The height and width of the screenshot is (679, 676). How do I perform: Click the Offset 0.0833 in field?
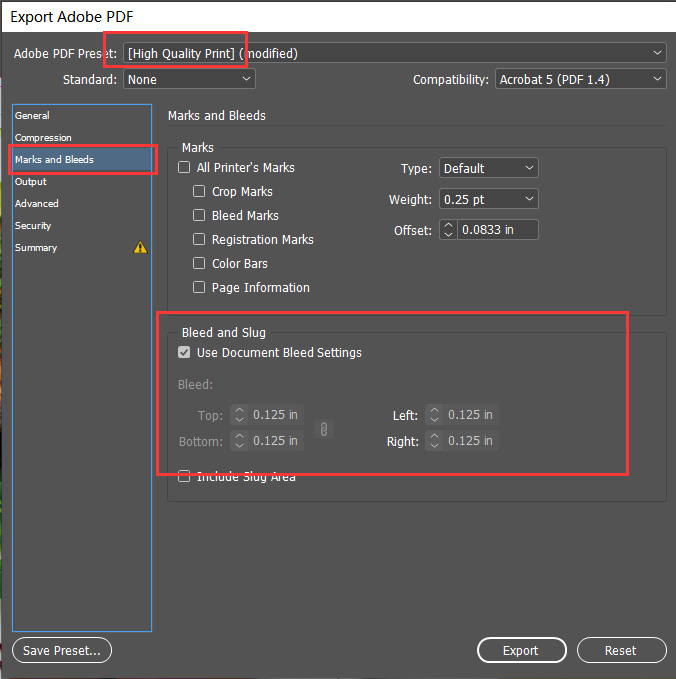pos(498,230)
